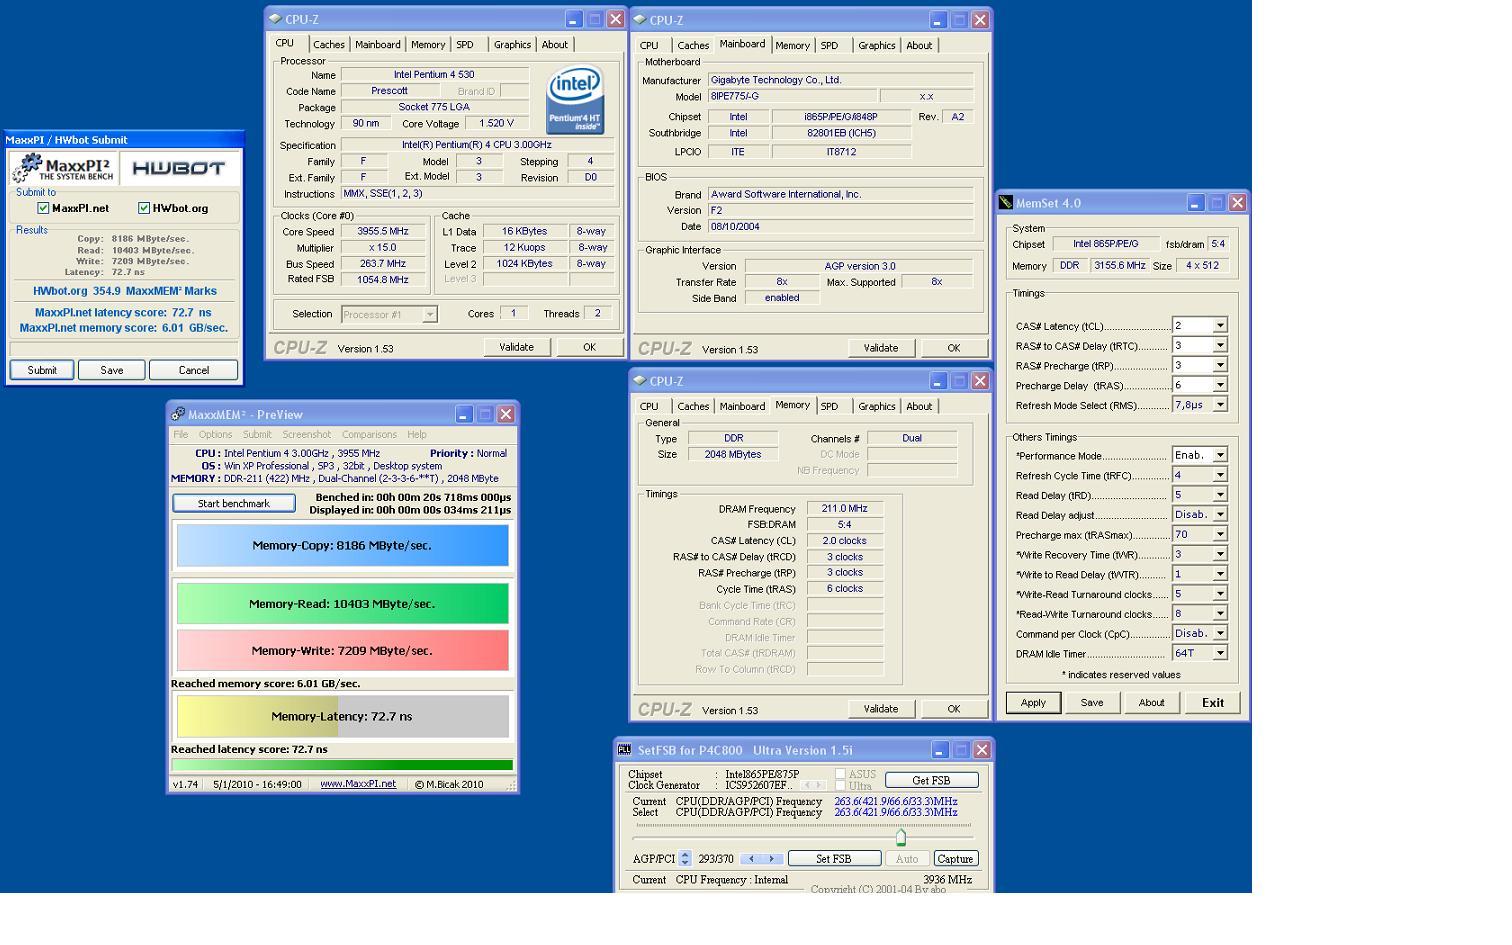Viewport: 1512px width, 945px height.
Task: Click Cancel in the HWbot Submit window
Action: pyautogui.click(x=194, y=370)
